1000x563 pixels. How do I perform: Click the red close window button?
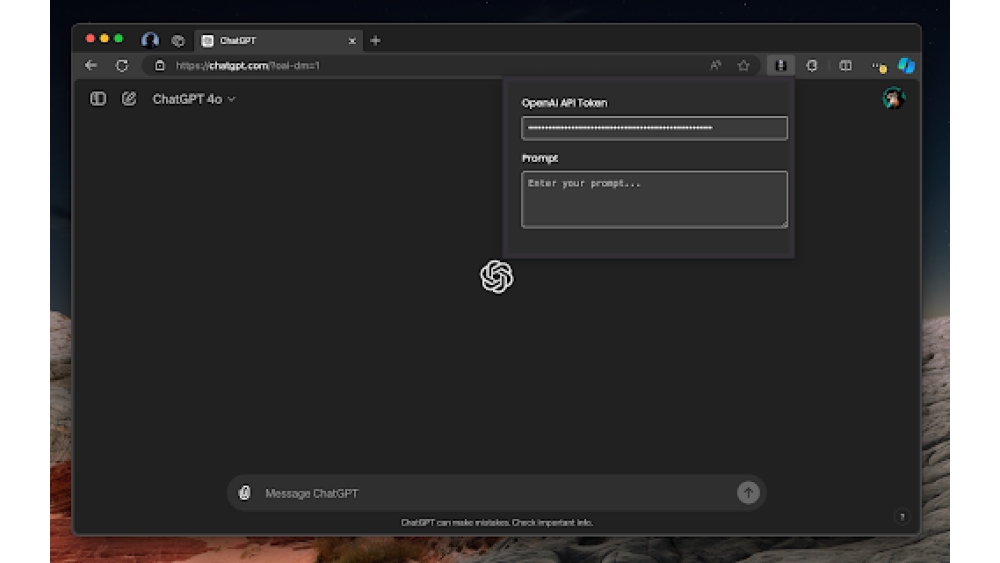click(90, 39)
